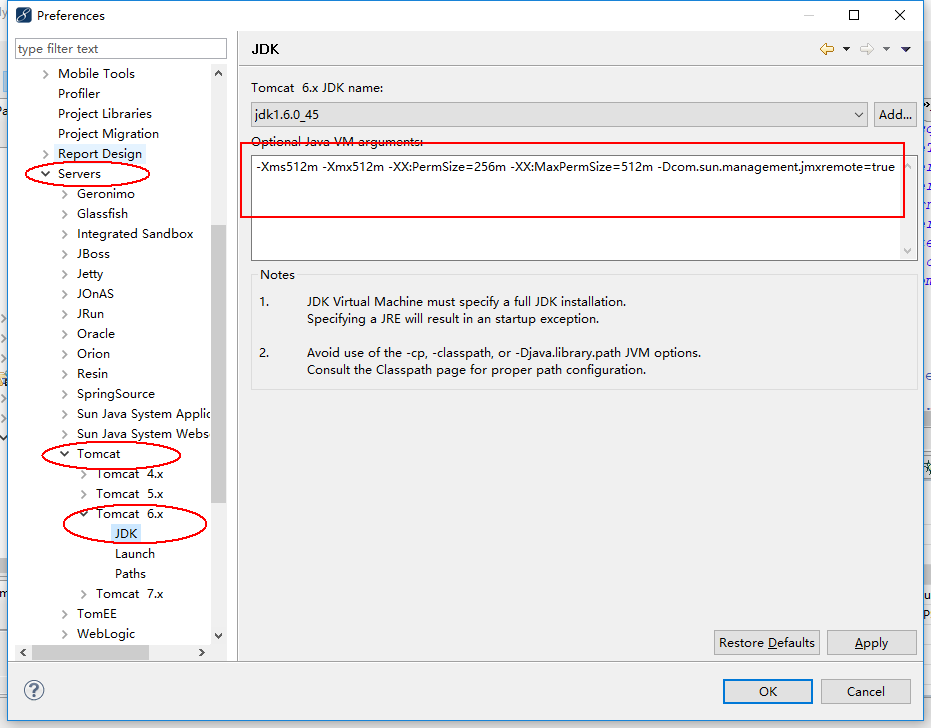Expand the JRun server node
This screenshot has width=931, height=728.
click(65, 314)
